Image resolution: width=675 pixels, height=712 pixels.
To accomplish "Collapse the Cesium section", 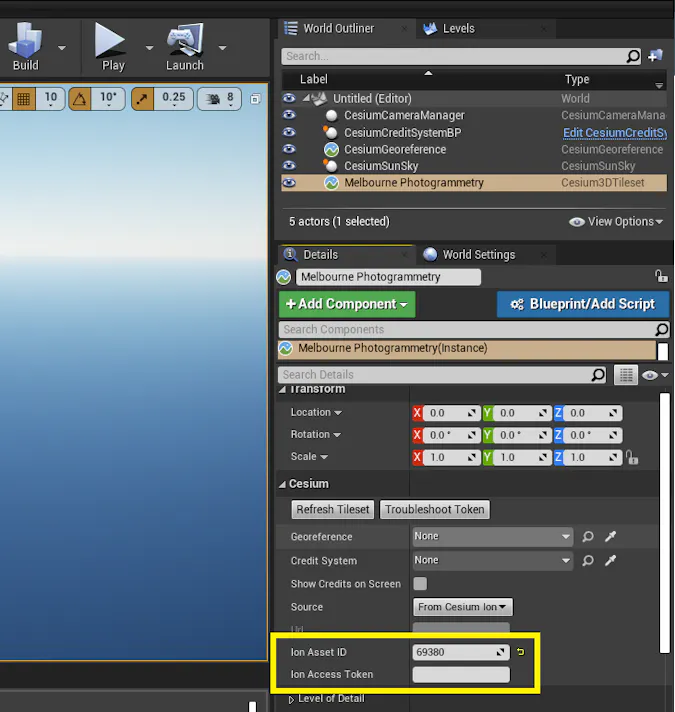I will point(282,484).
